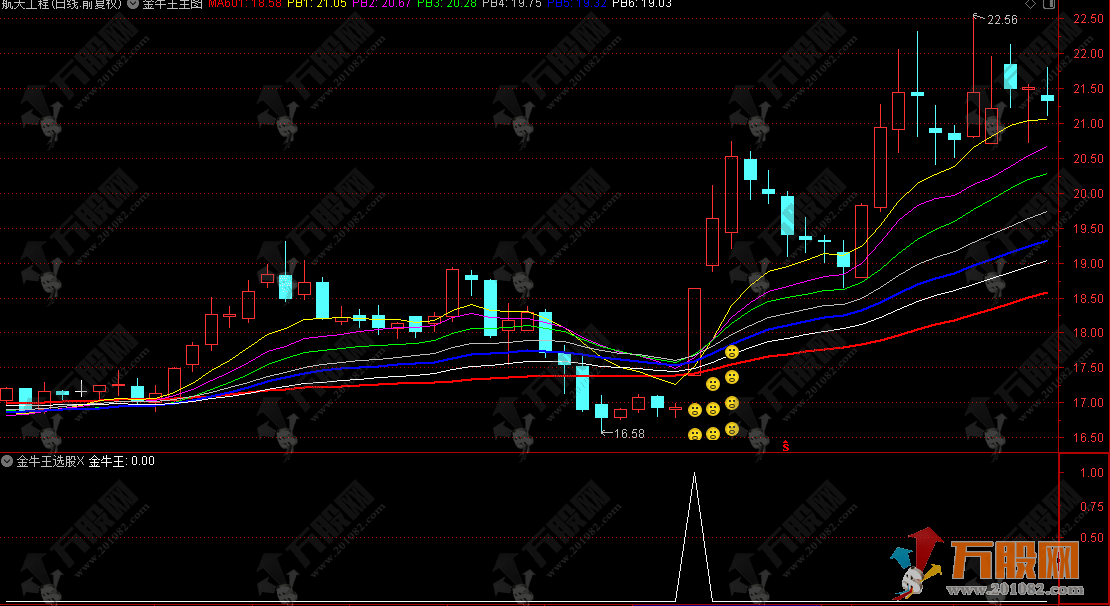Screen dimensions: 1110x606
Task: Click the white signal spike peak in sub-chart
Action: (x=694, y=474)
